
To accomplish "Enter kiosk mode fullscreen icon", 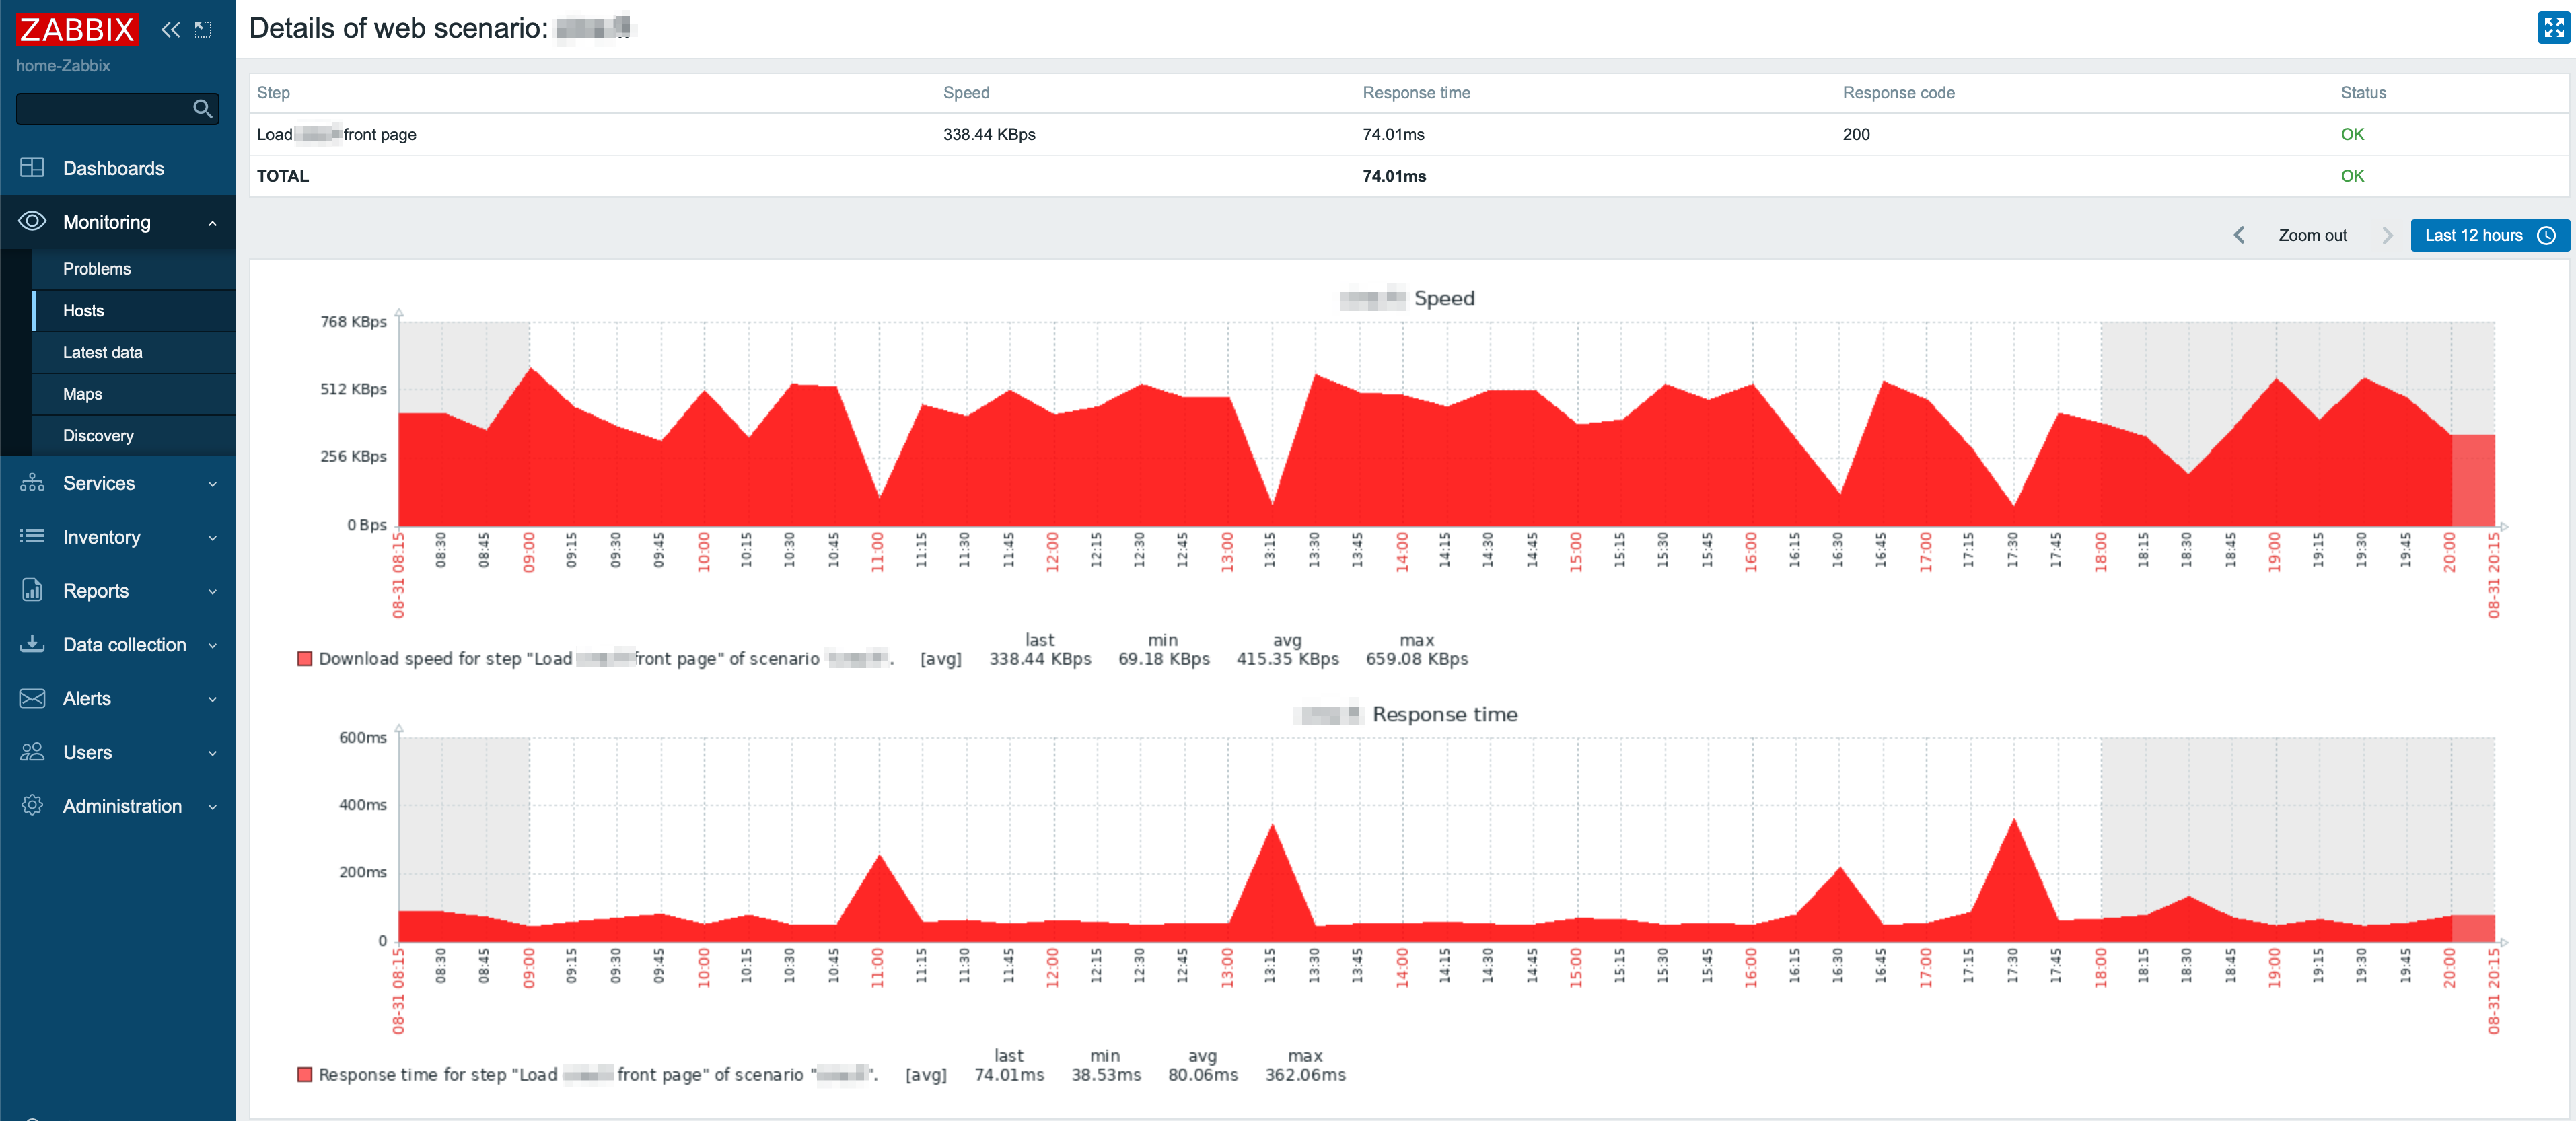I will point(2553,28).
